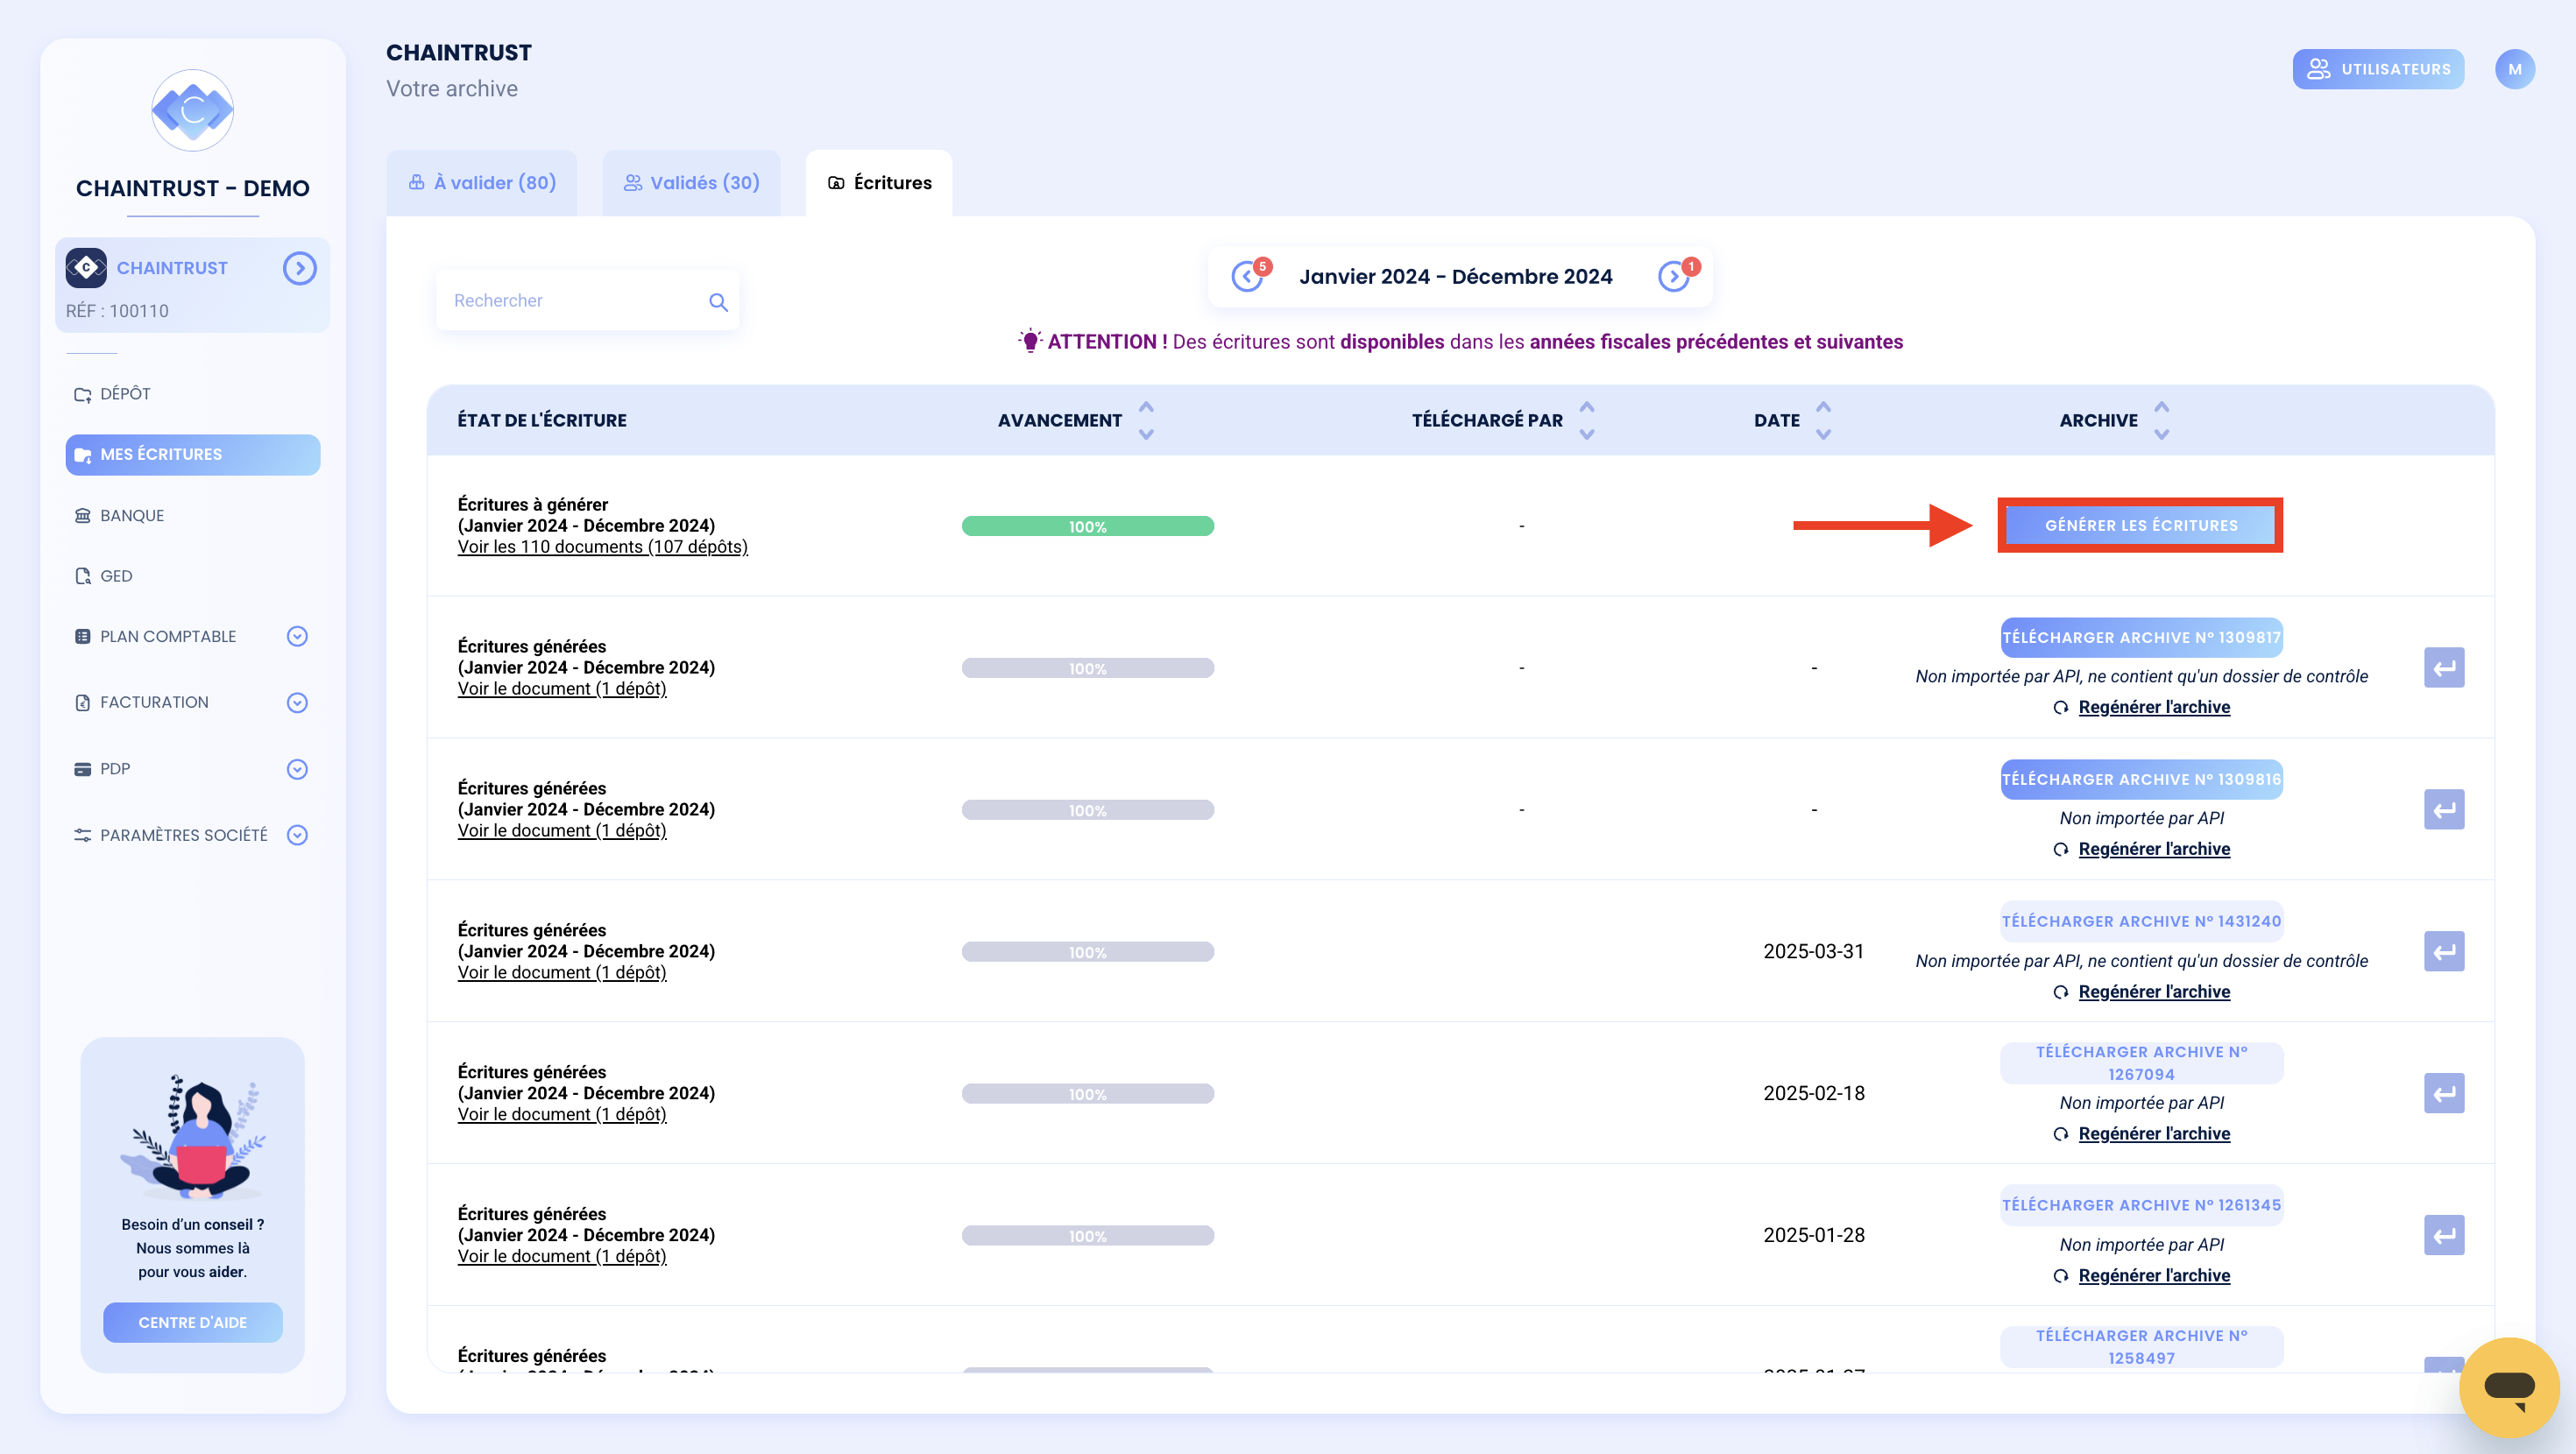This screenshot has width=2576, height=1454.
Task: Click the search magnifier icon
Action: pos(718,301)
